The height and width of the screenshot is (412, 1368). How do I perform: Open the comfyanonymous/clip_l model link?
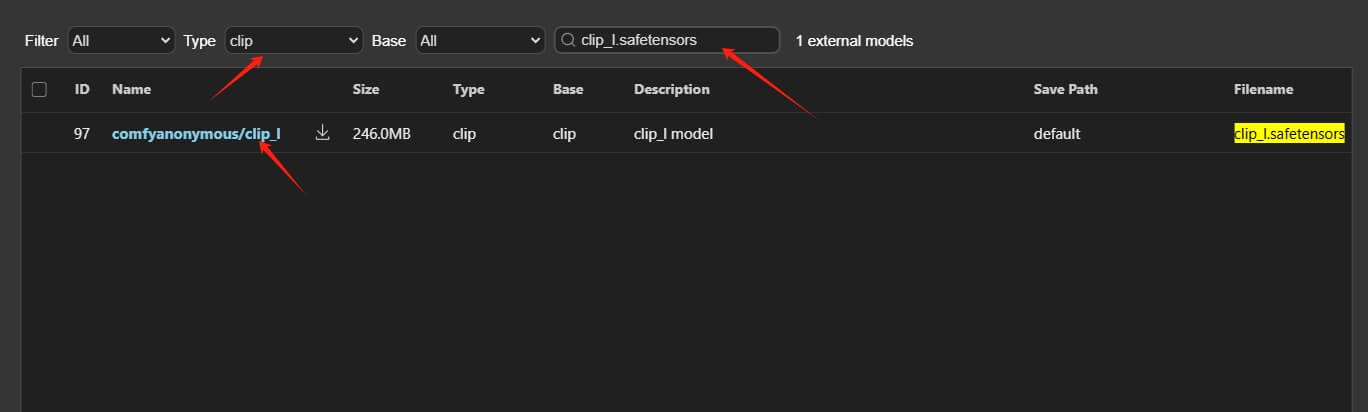pyautogui.click(x=196, y=134)
